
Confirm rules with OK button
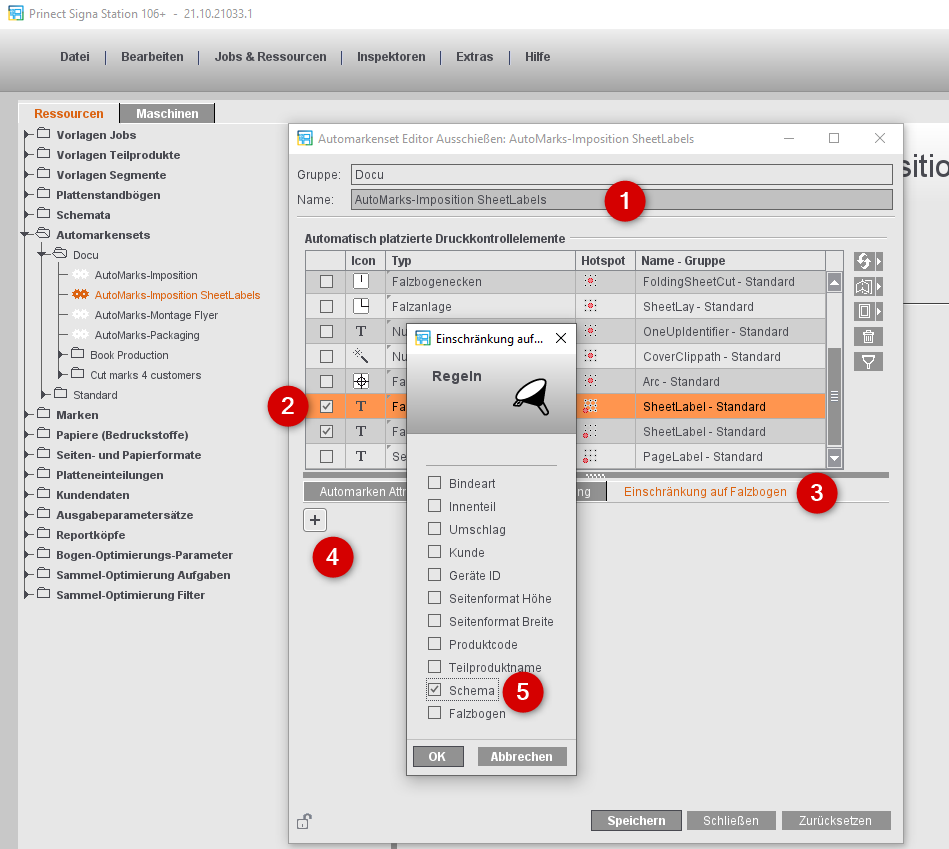click(x=438, y=756)
